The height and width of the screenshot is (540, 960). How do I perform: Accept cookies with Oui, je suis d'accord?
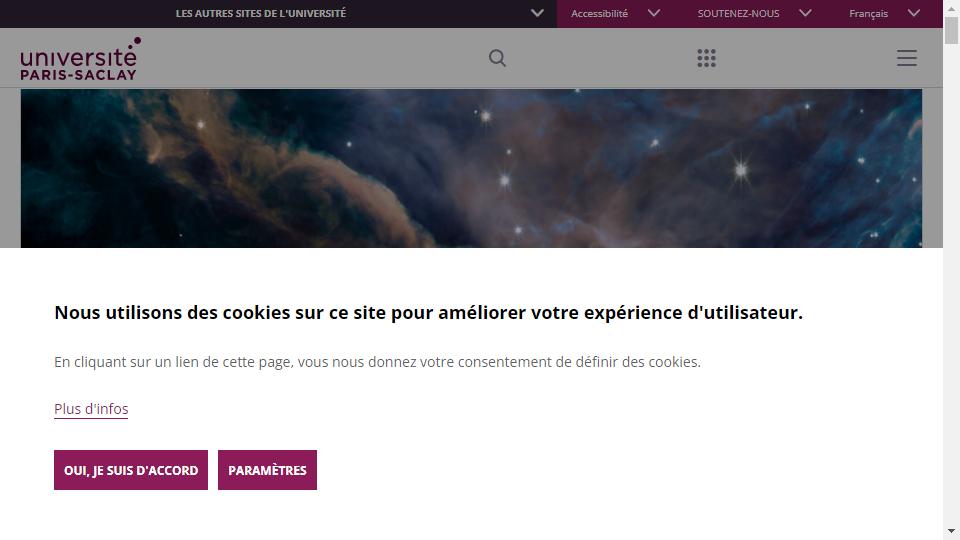[131, 470]
